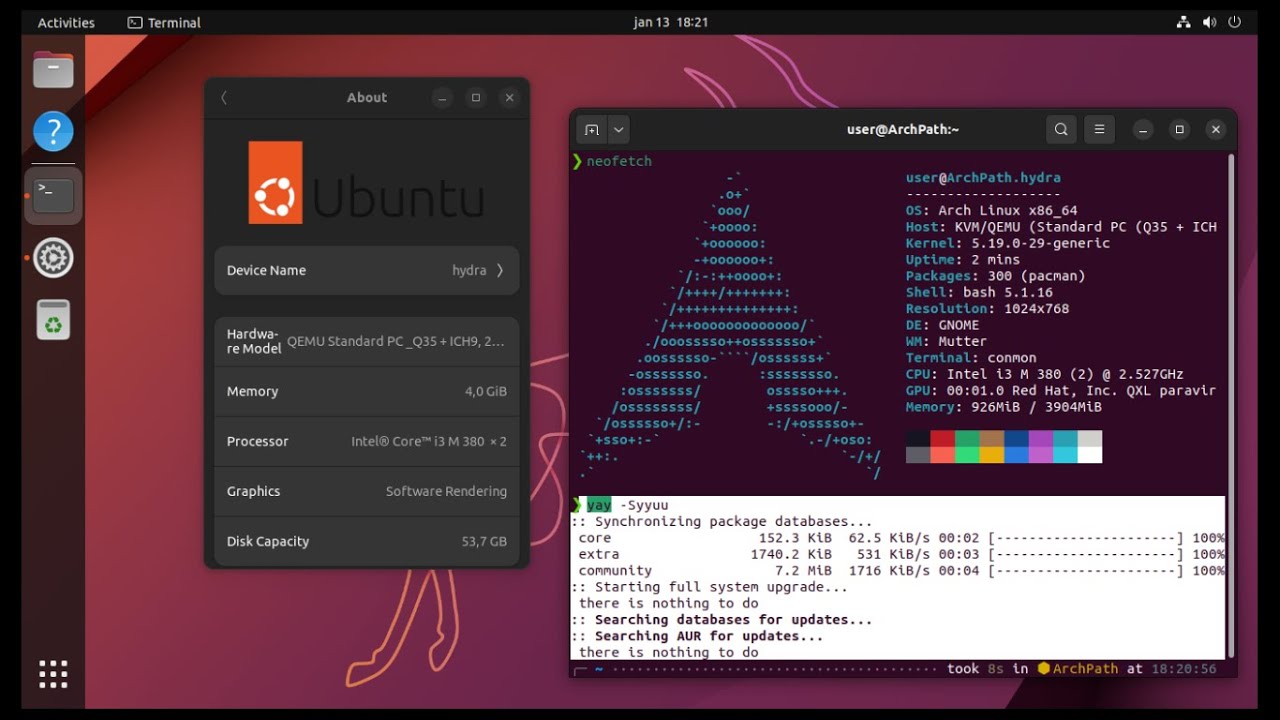
Task: Click the OS: Arch Linux x86_64 line
Action: click(x=992, y=211)
